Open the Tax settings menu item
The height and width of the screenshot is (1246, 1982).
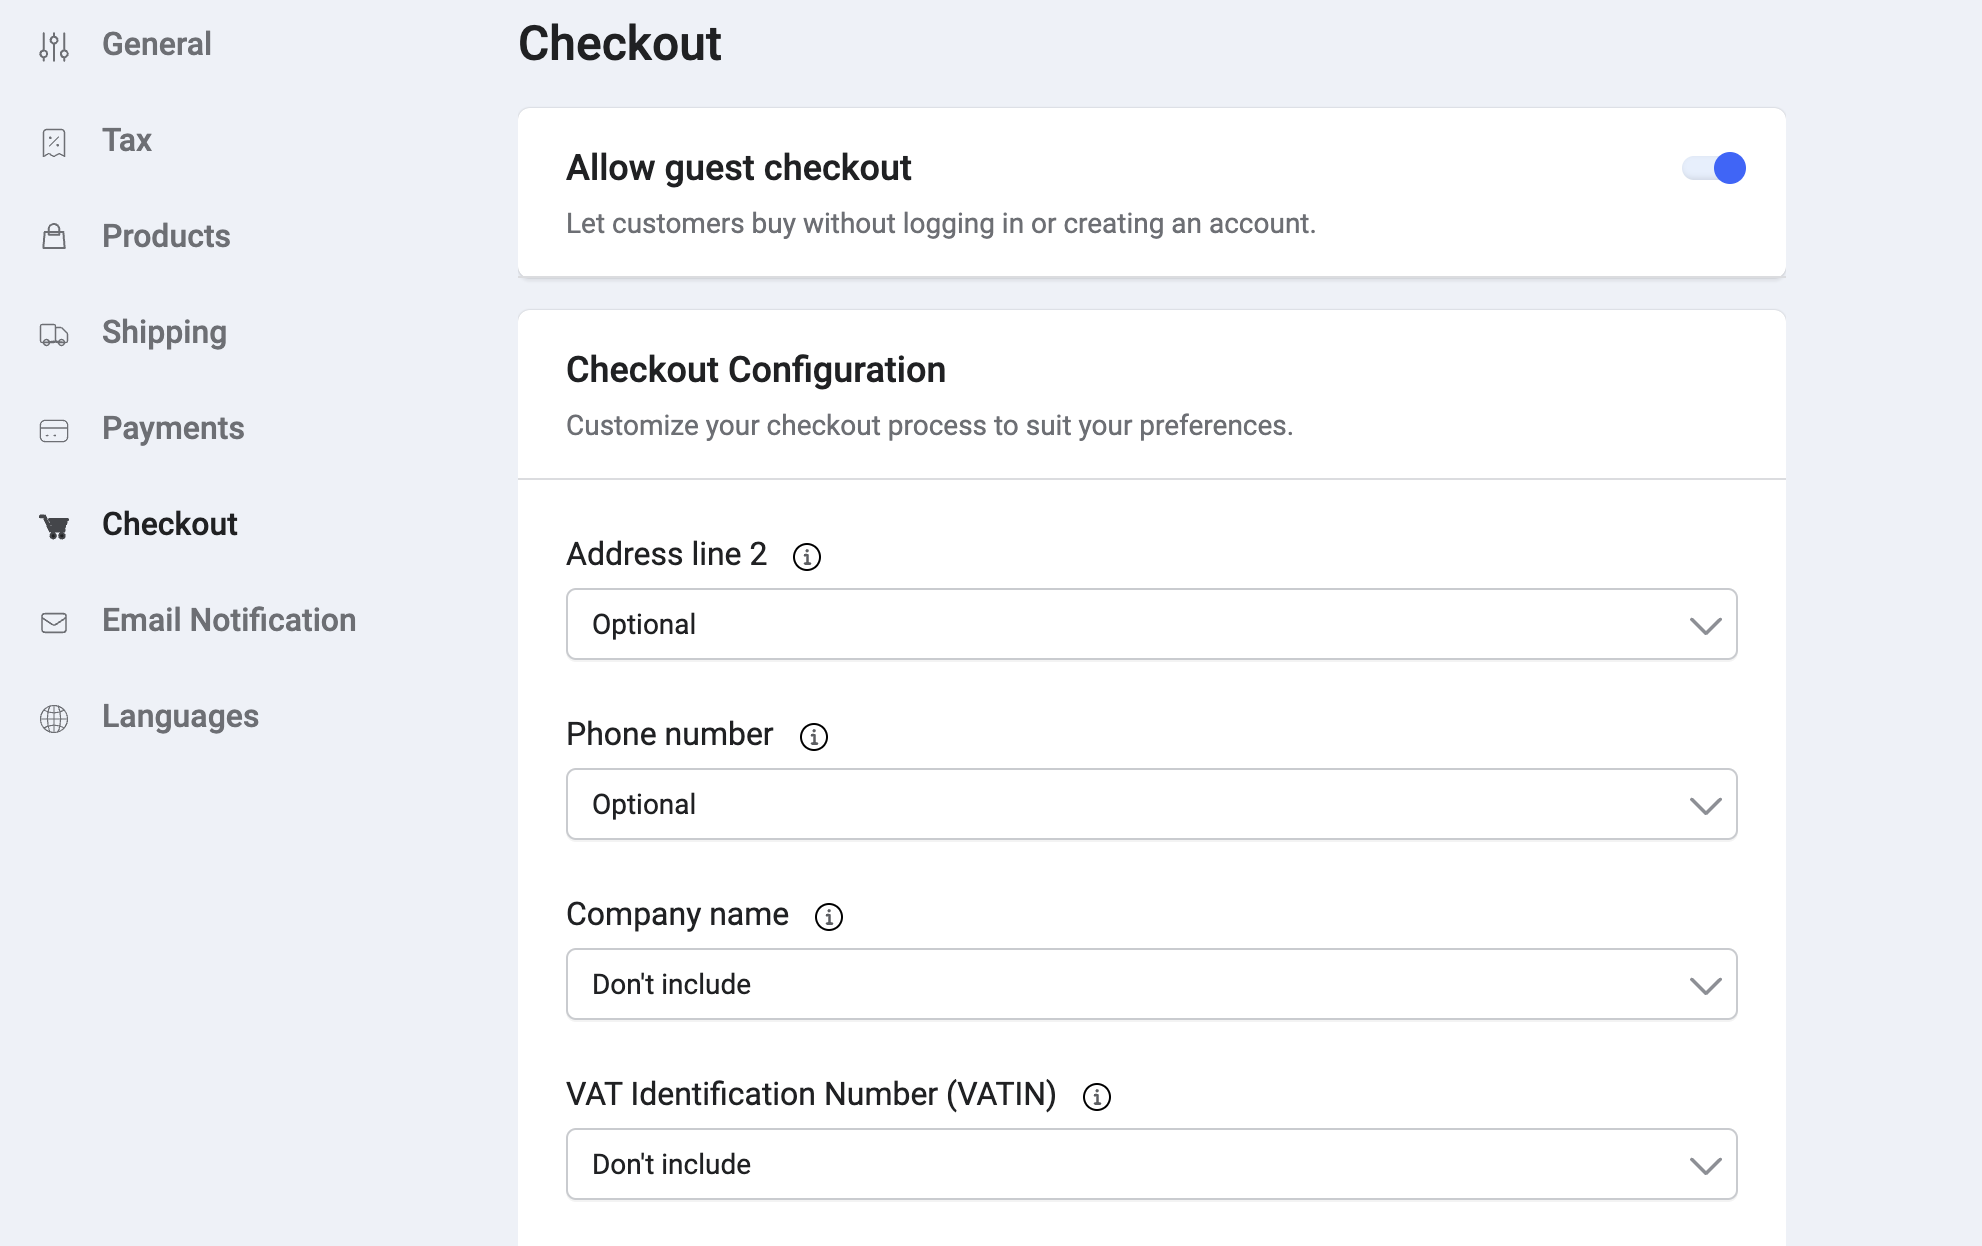[127, 140]
